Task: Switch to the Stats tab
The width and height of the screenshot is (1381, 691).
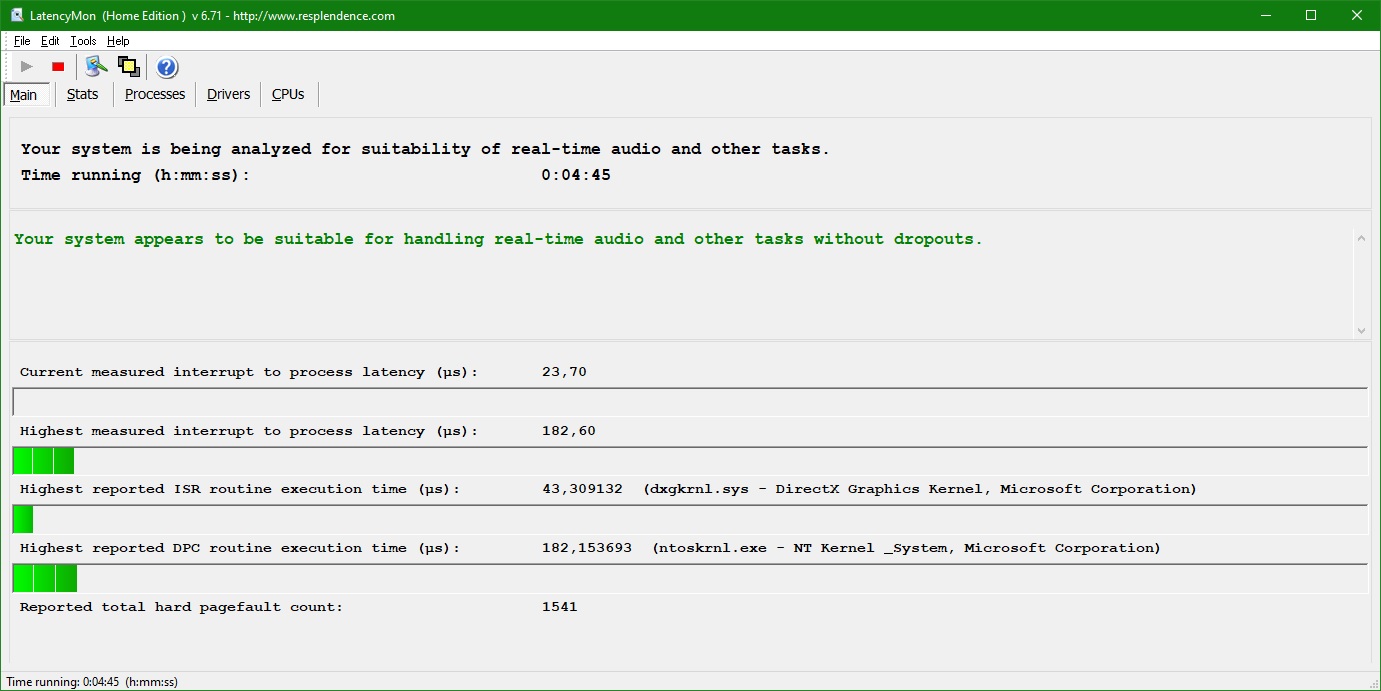Action: (x=83, y=94)
